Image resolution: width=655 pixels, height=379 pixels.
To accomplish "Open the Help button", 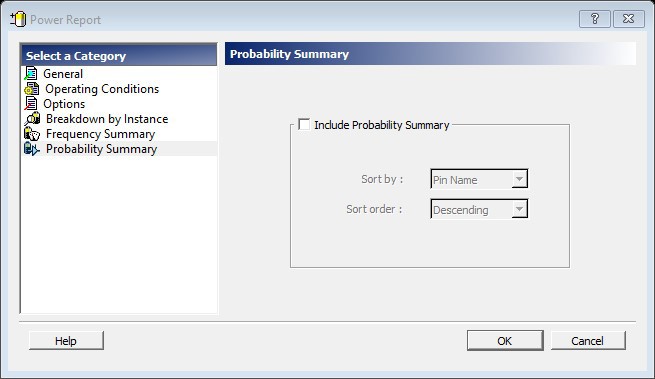I will [66, 341].
